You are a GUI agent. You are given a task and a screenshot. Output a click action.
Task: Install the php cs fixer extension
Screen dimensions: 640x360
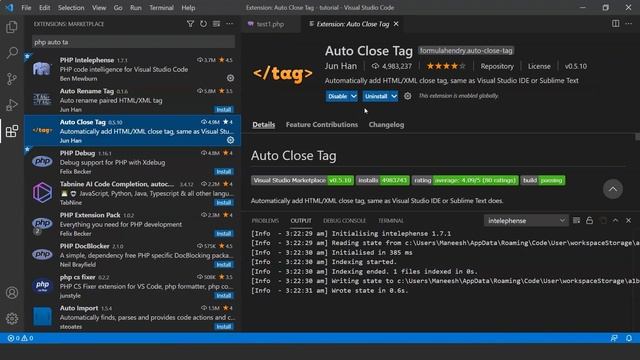(x=224, y=296)
